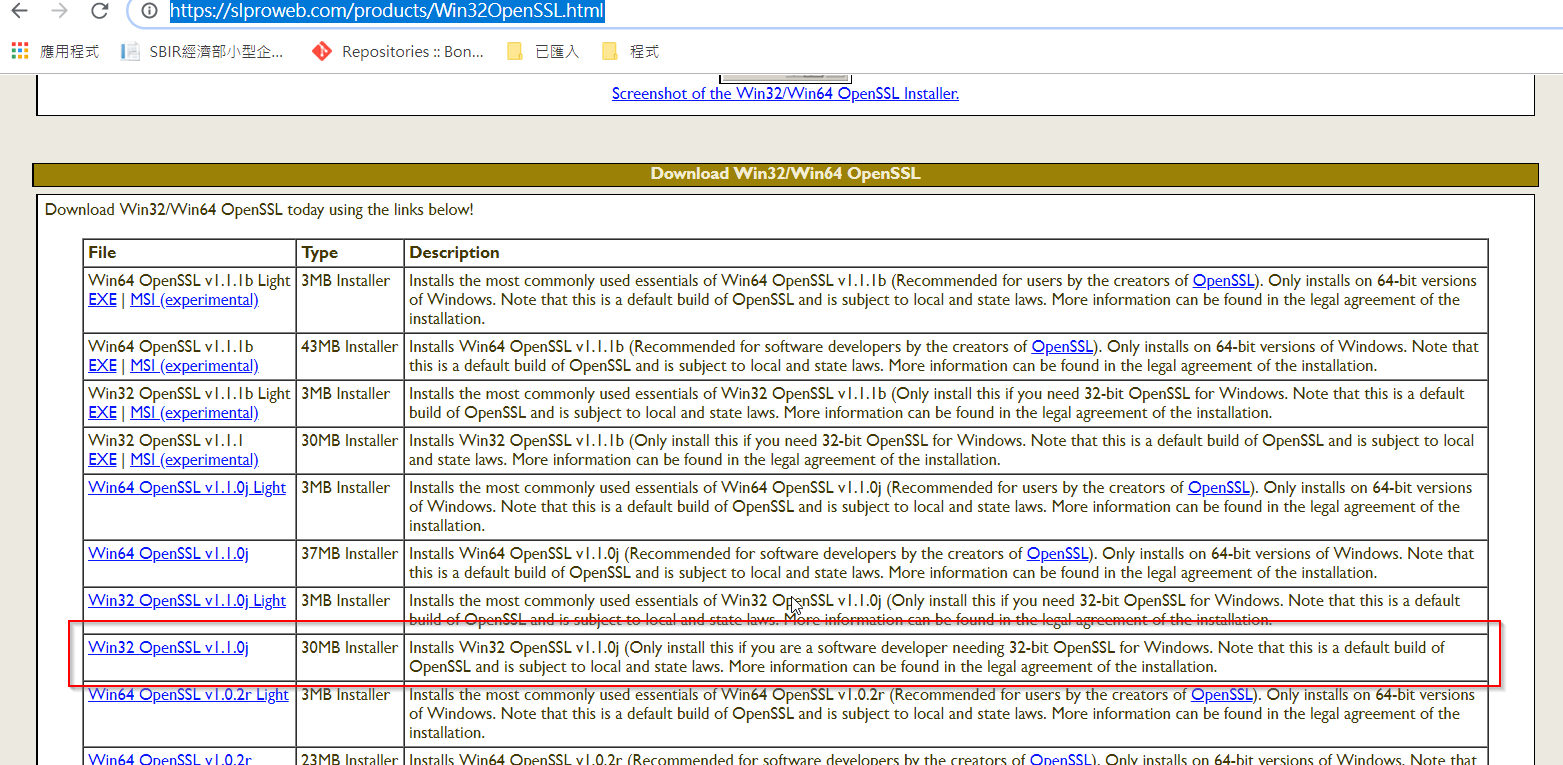The width and height of the screenshot is (1563, 765).
Task: Click the "Win32 OpenSSL v1.1.1" file name text
Action: tap(166, 441)
